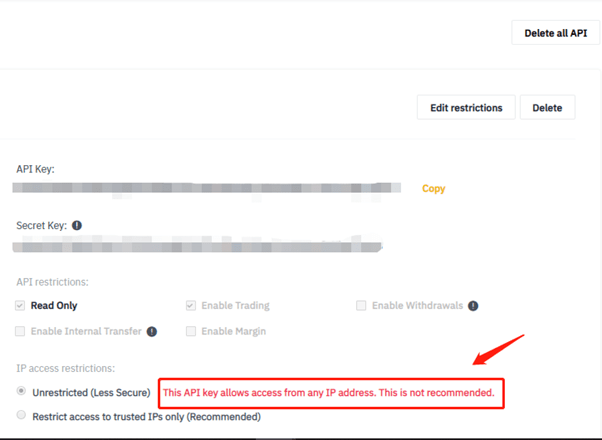Viewport: 602px width, 440px height.
Task: Click the Secret Key label
Action: click(41, 225)
